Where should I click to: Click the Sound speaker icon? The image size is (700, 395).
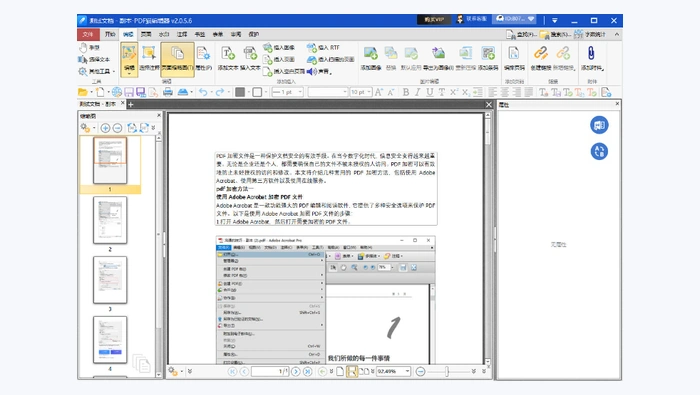[312, 71]
